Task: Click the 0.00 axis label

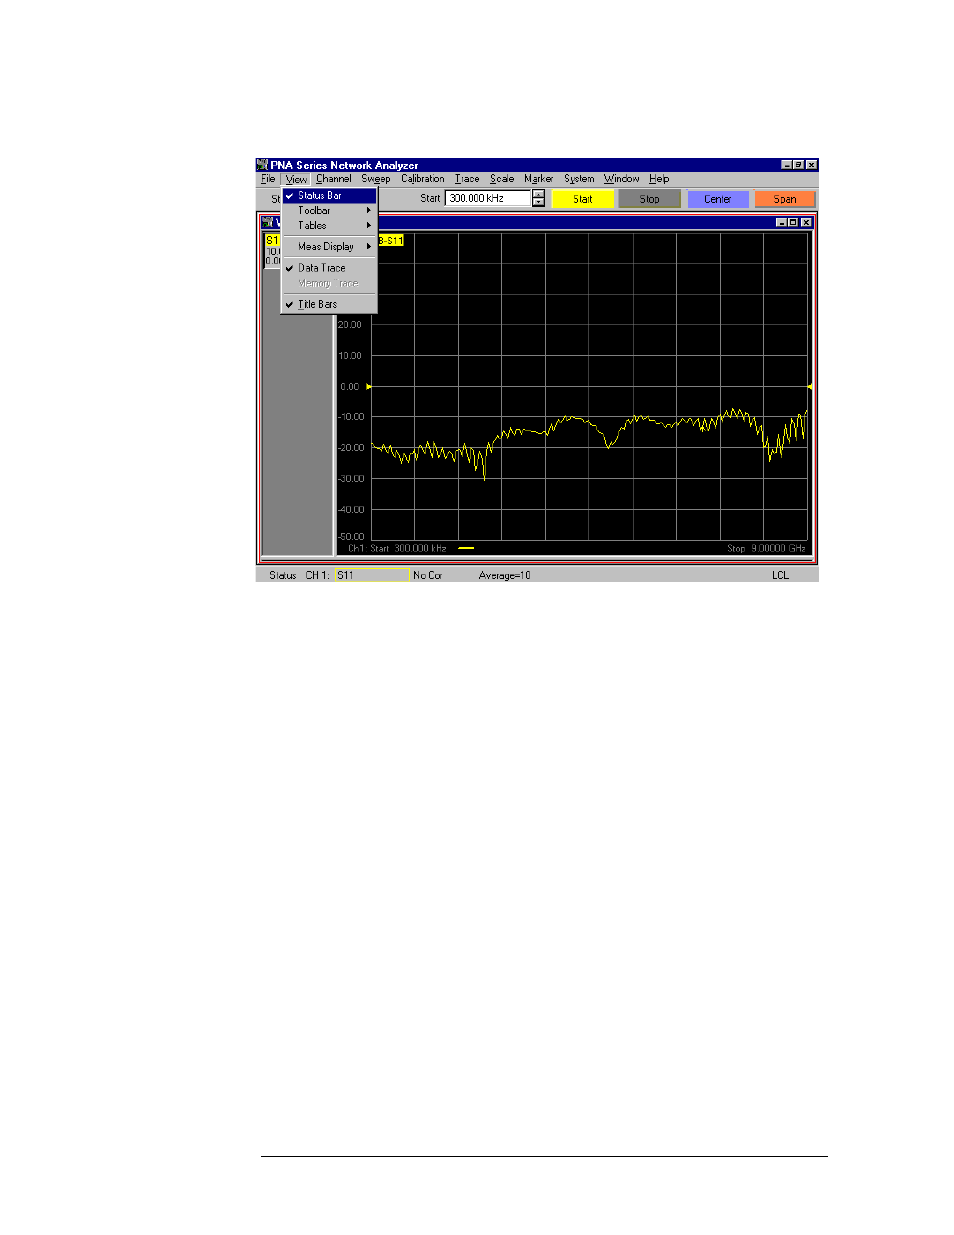Action: pos(350,387)
